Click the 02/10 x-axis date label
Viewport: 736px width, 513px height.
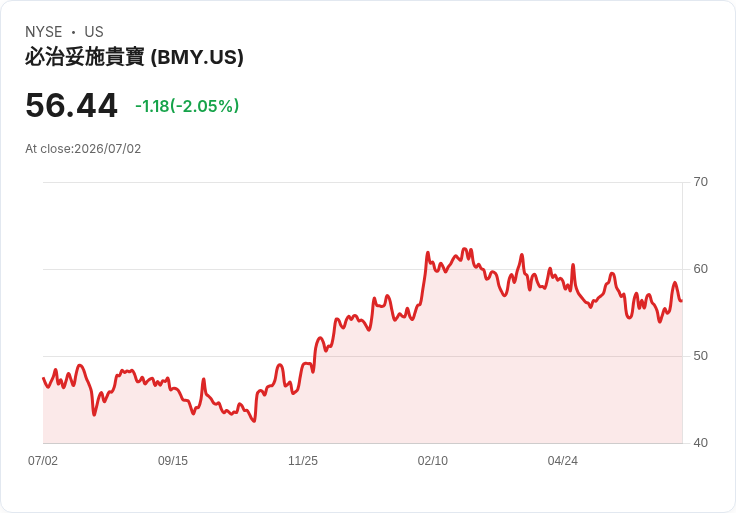(x=432, y=461)
